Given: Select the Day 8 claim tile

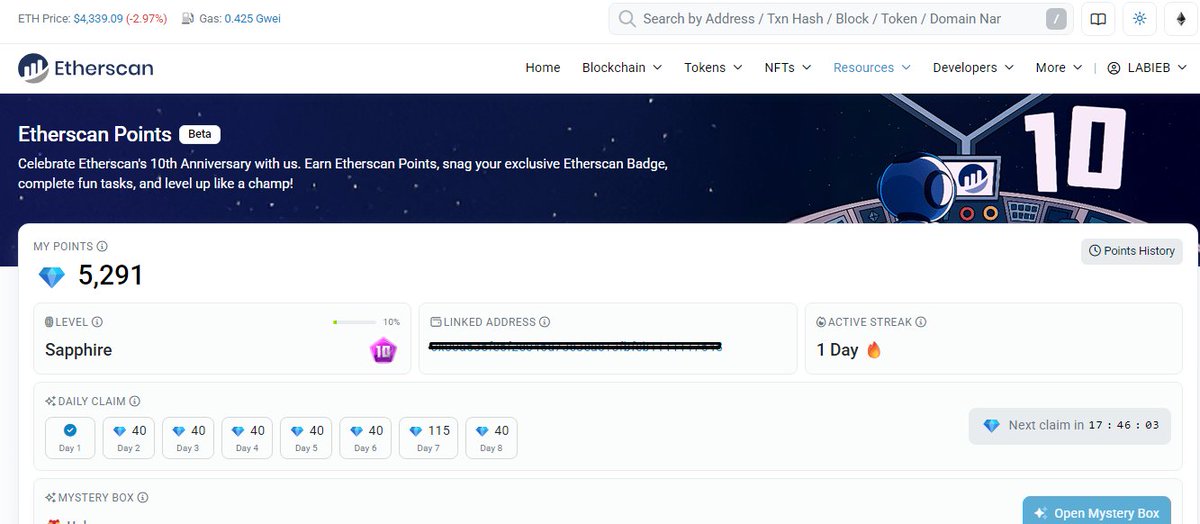Looking at the screenshot, I should (491, 437).
